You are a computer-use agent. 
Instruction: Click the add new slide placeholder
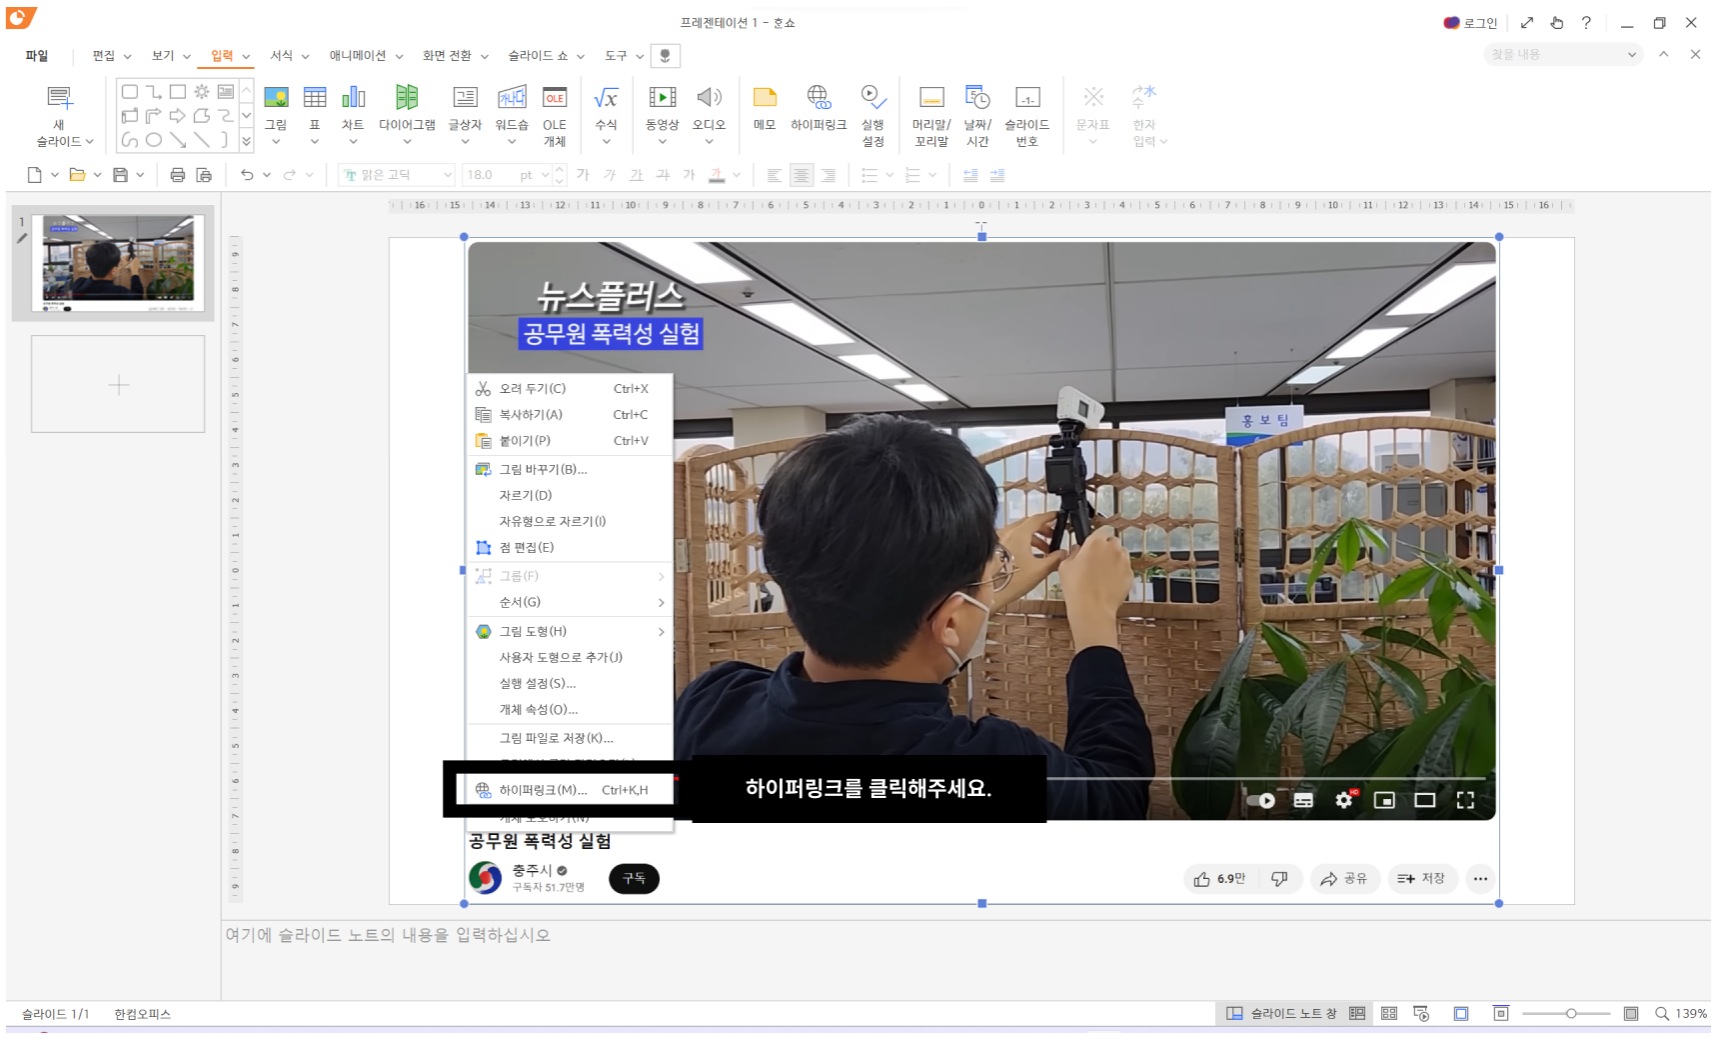[118, 384]
